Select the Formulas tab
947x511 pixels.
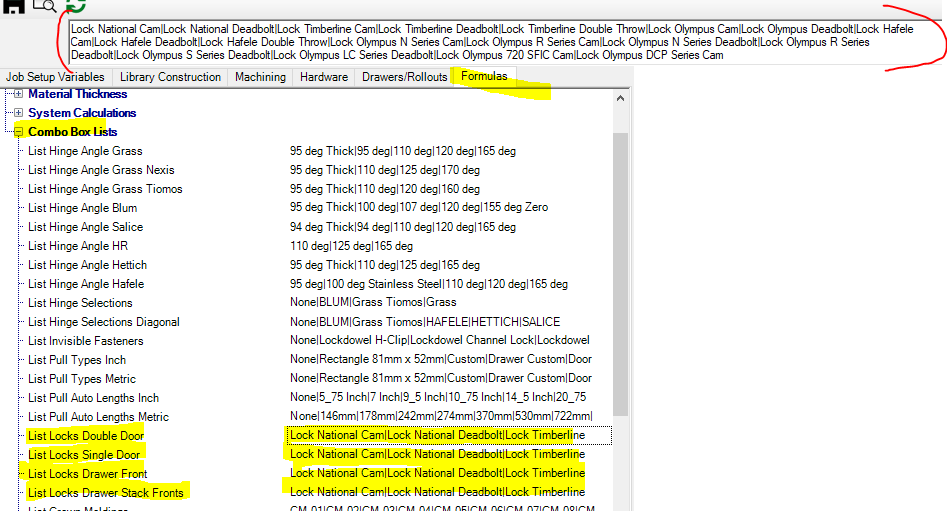tap(484, 76)
